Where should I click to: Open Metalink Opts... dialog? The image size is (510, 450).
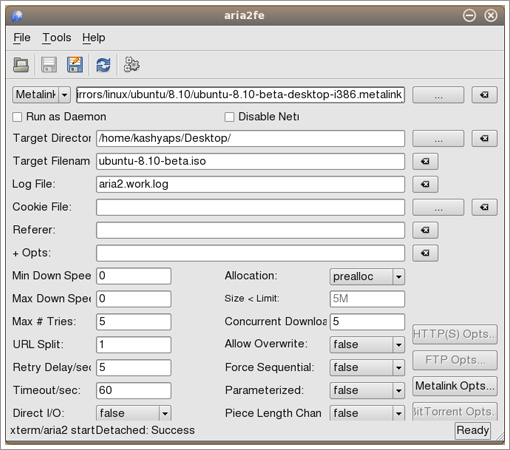point(455,386)
